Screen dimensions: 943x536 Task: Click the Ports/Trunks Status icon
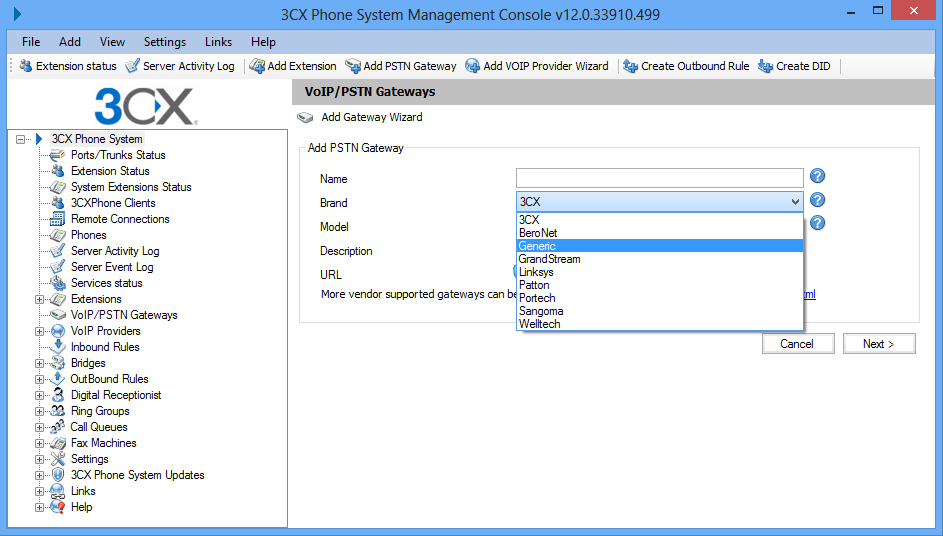coord(58,155)
